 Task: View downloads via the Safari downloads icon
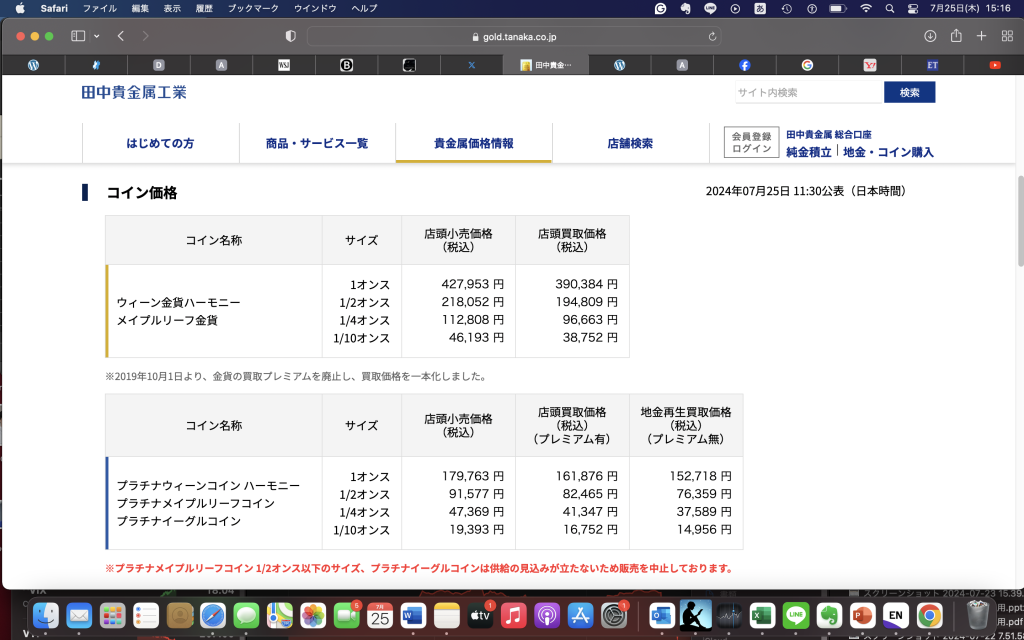click(930, 37)
